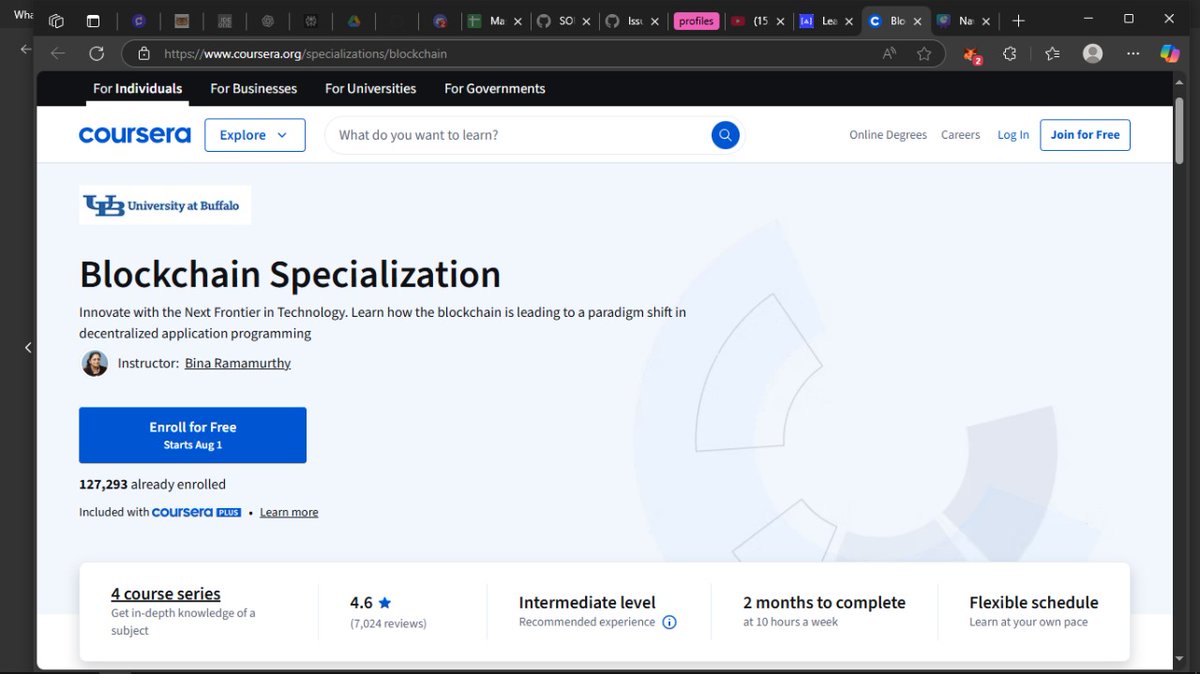Viewport: 1200px width, 674px height.
Task: Click the 4.6 star rating
Action: pyautogui.click(x=370, y=603)
